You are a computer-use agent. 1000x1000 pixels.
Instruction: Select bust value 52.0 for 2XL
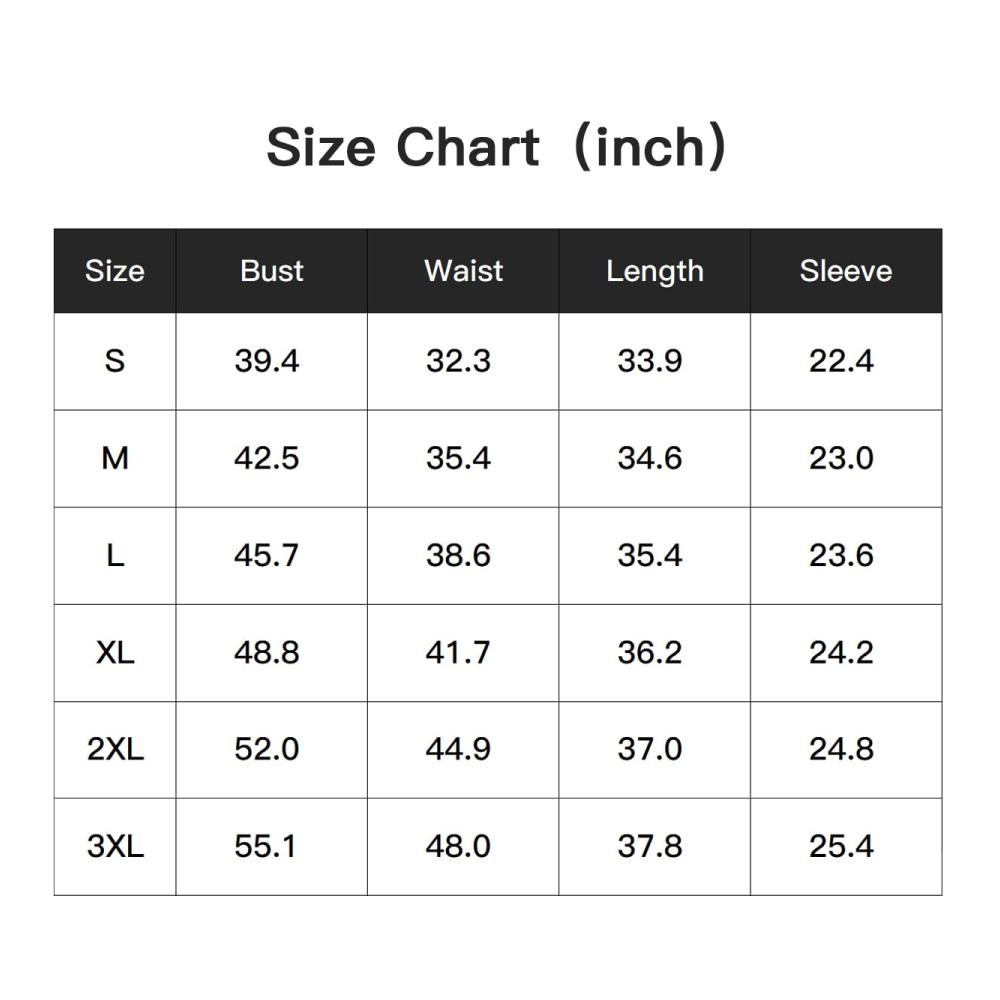coord(267,749)
